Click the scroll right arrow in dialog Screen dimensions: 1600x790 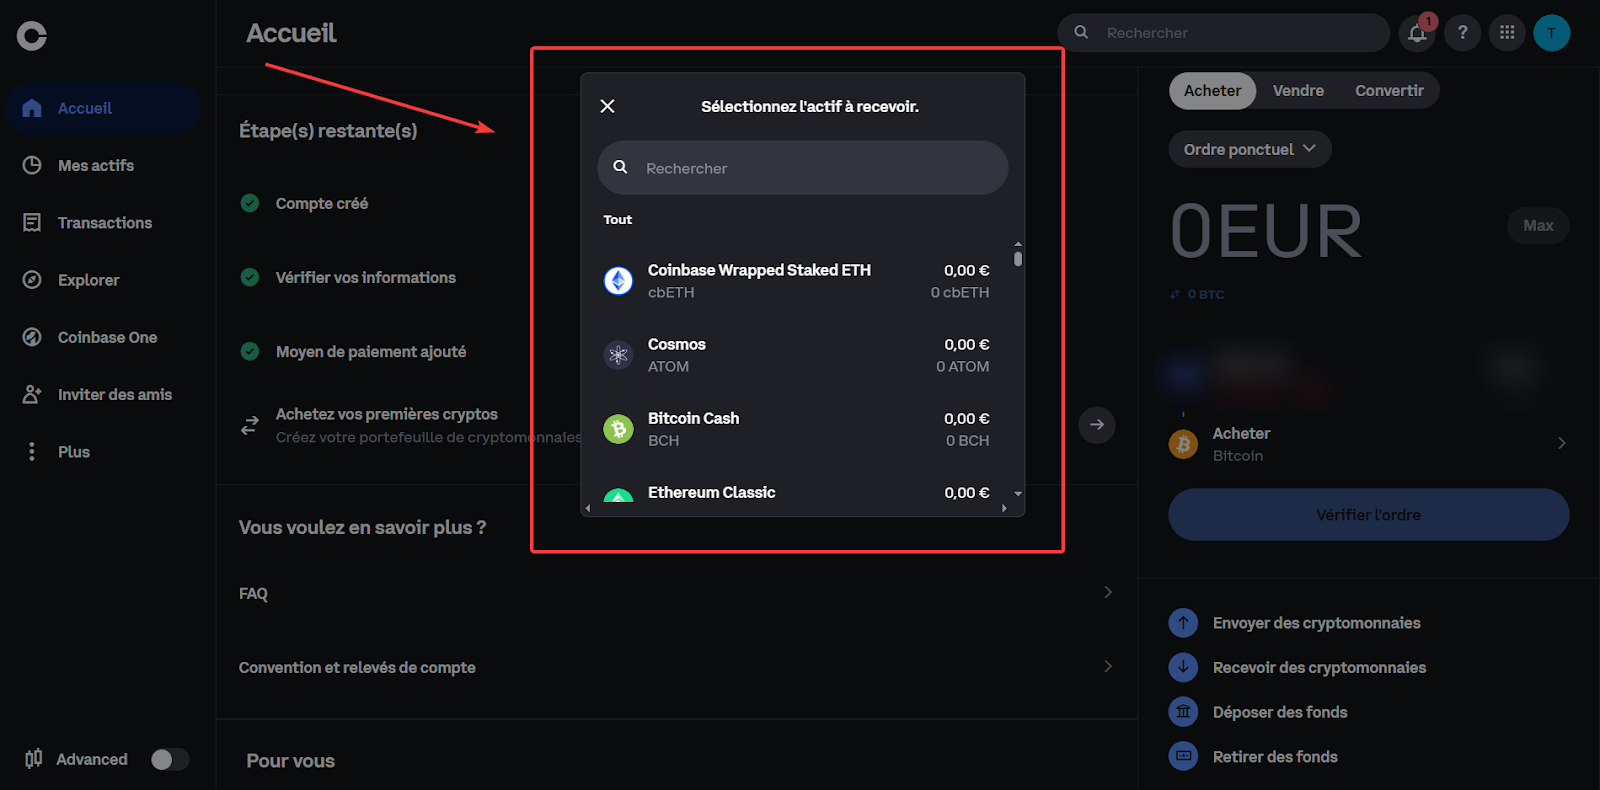1004,508
